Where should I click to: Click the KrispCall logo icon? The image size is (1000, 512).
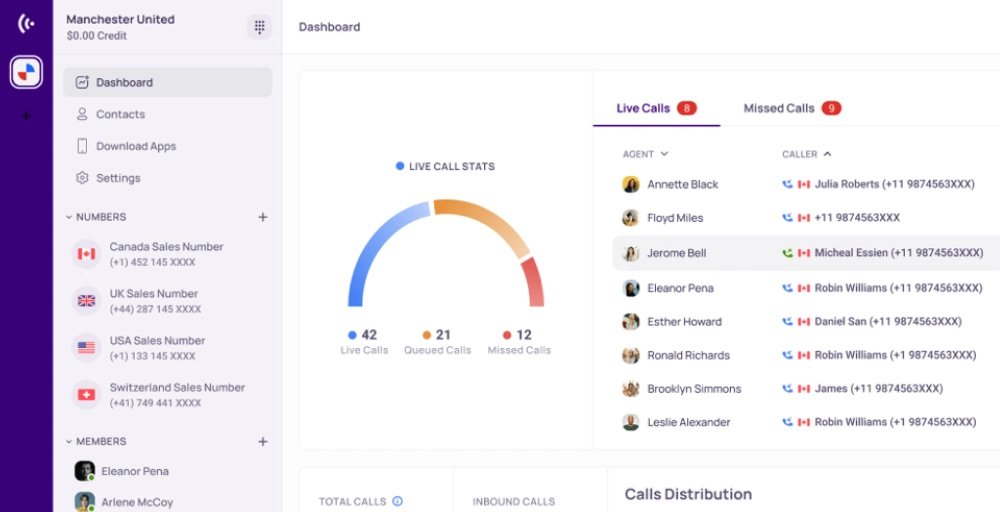[x=26, y=24]
